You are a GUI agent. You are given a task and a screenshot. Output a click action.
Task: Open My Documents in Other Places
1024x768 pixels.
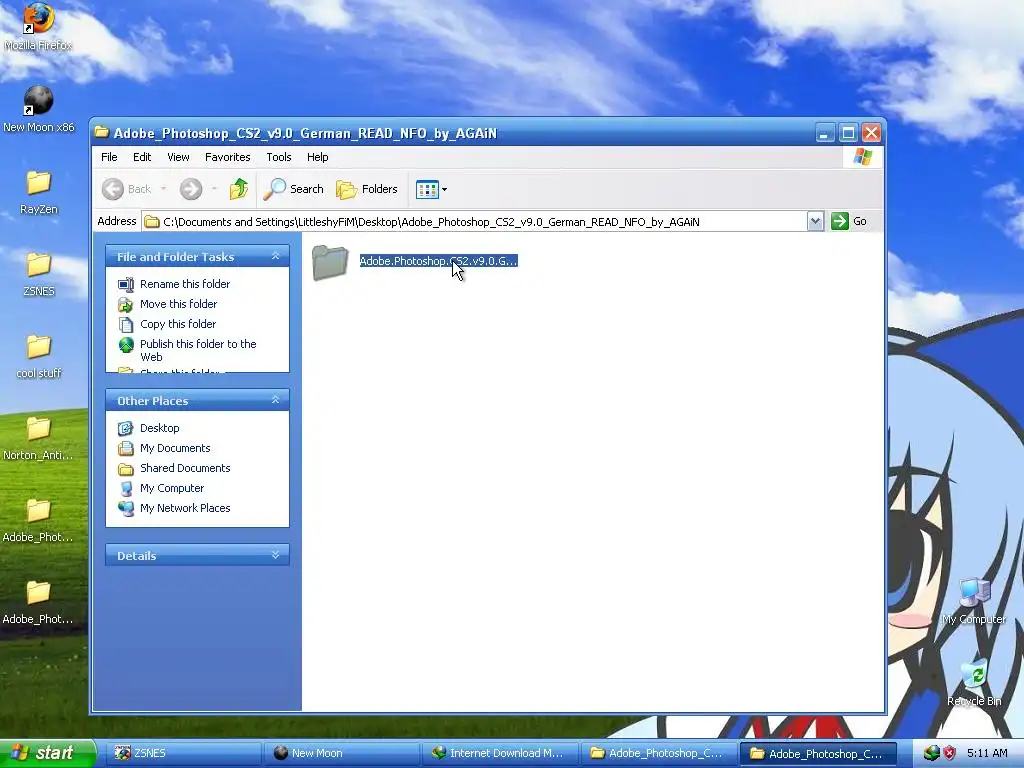pyautogui.click(x=175, y=448)
